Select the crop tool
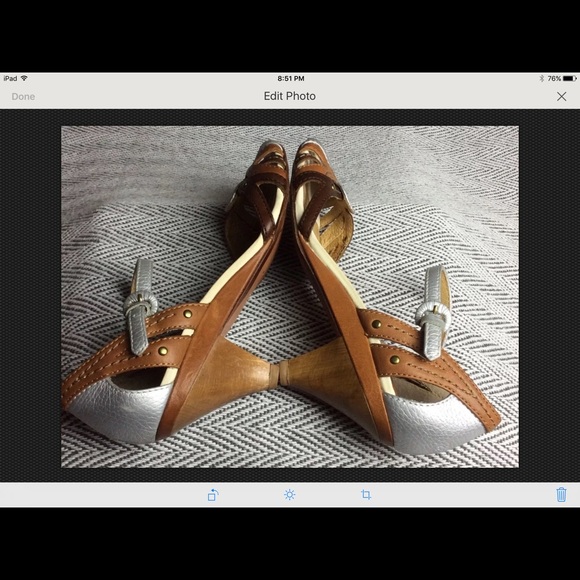Screen dimensions: 580x580 pos(366,495)
